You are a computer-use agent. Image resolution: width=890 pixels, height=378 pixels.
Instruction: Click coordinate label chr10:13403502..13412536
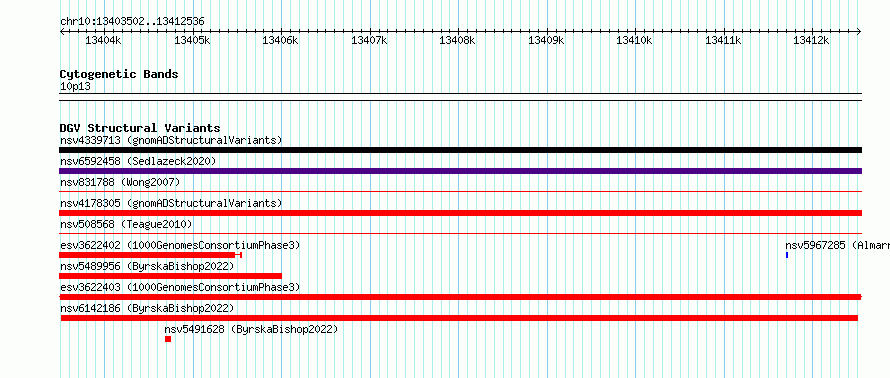coord(132,22)
